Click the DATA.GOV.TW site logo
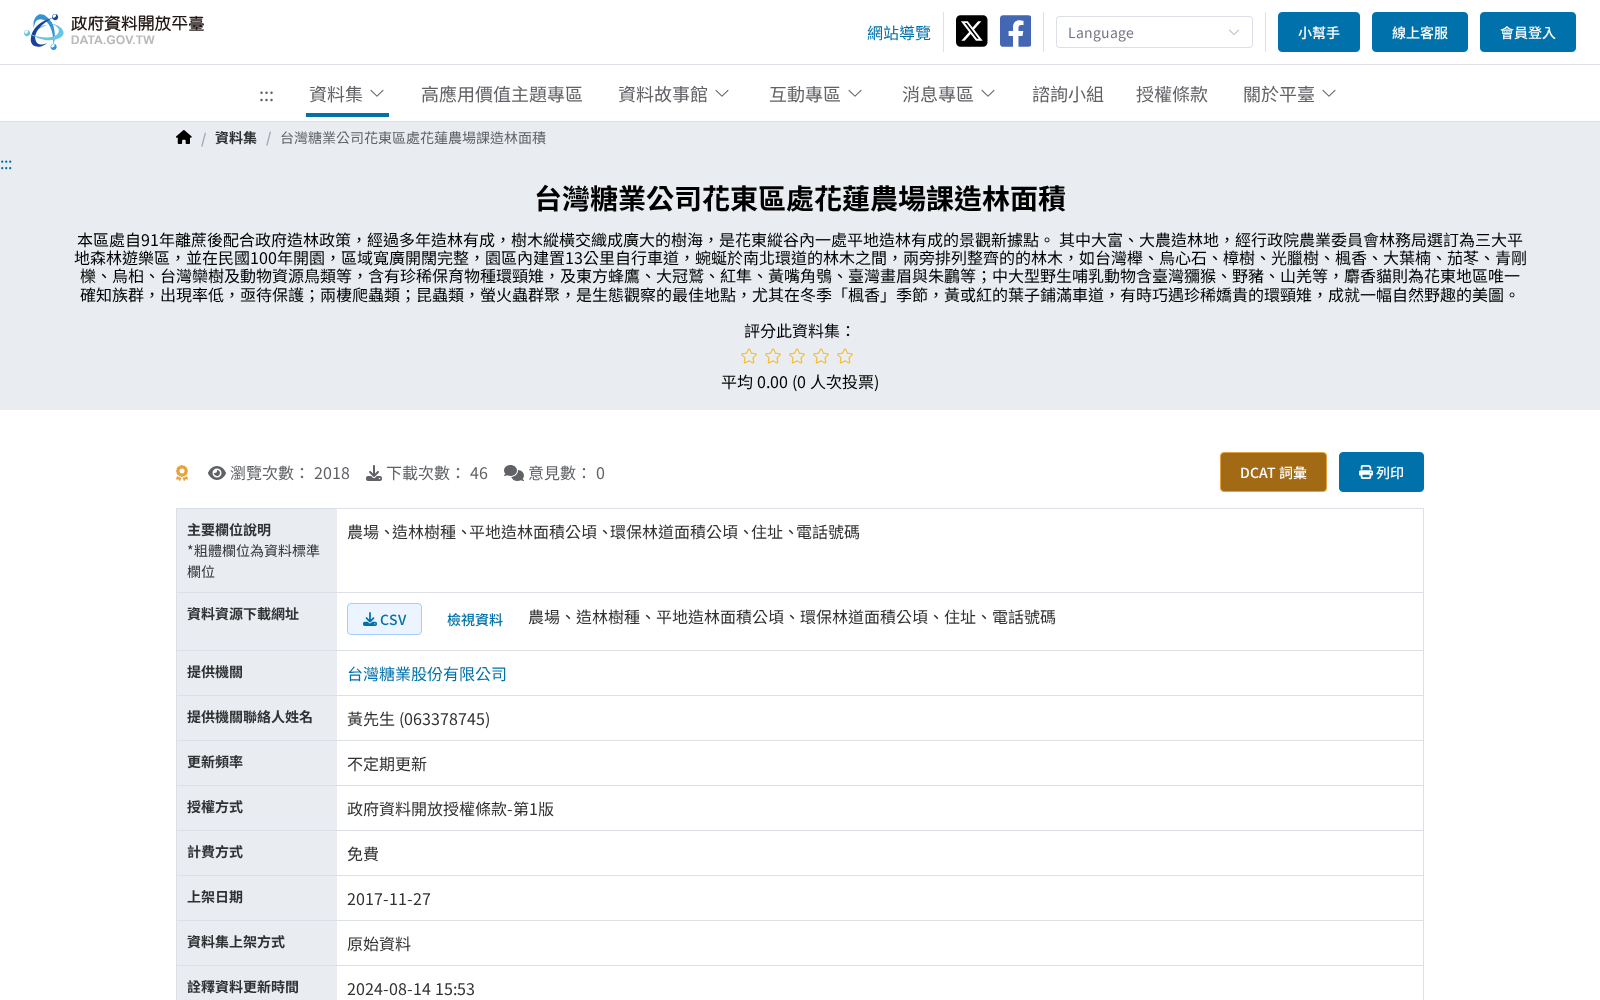Viewport: 1600px width, 1000px height. click(x=114, y=31)
